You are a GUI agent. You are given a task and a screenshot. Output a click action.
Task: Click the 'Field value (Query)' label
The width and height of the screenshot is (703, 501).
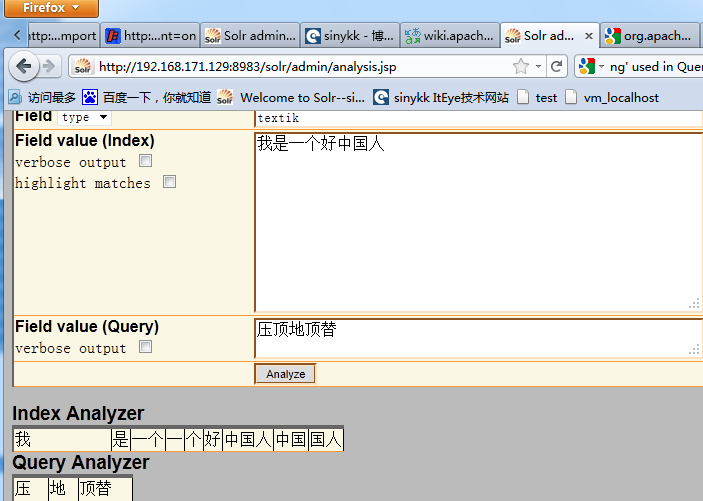[x=87, y=326]
